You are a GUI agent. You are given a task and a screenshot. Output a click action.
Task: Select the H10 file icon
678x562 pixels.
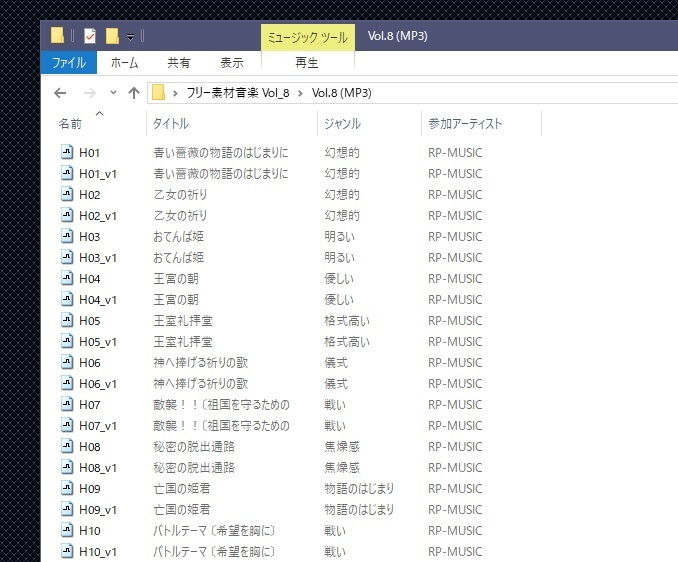(x=67, y=530)
